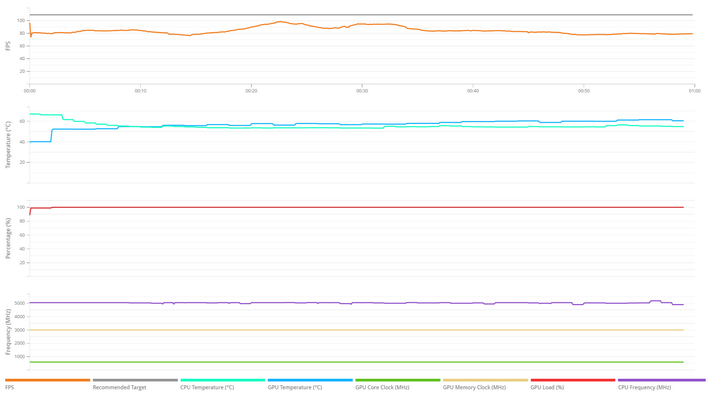Select the GPU Memory Clock (MHz) legend label
The image size is (708, 403).
pos(474,387)
